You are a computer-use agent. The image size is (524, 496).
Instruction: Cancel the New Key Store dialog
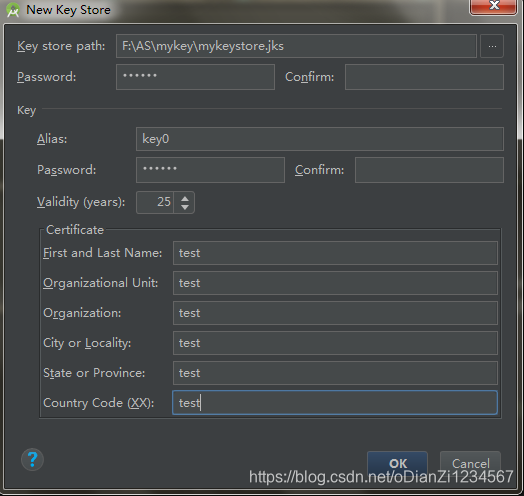pos(471,463)
